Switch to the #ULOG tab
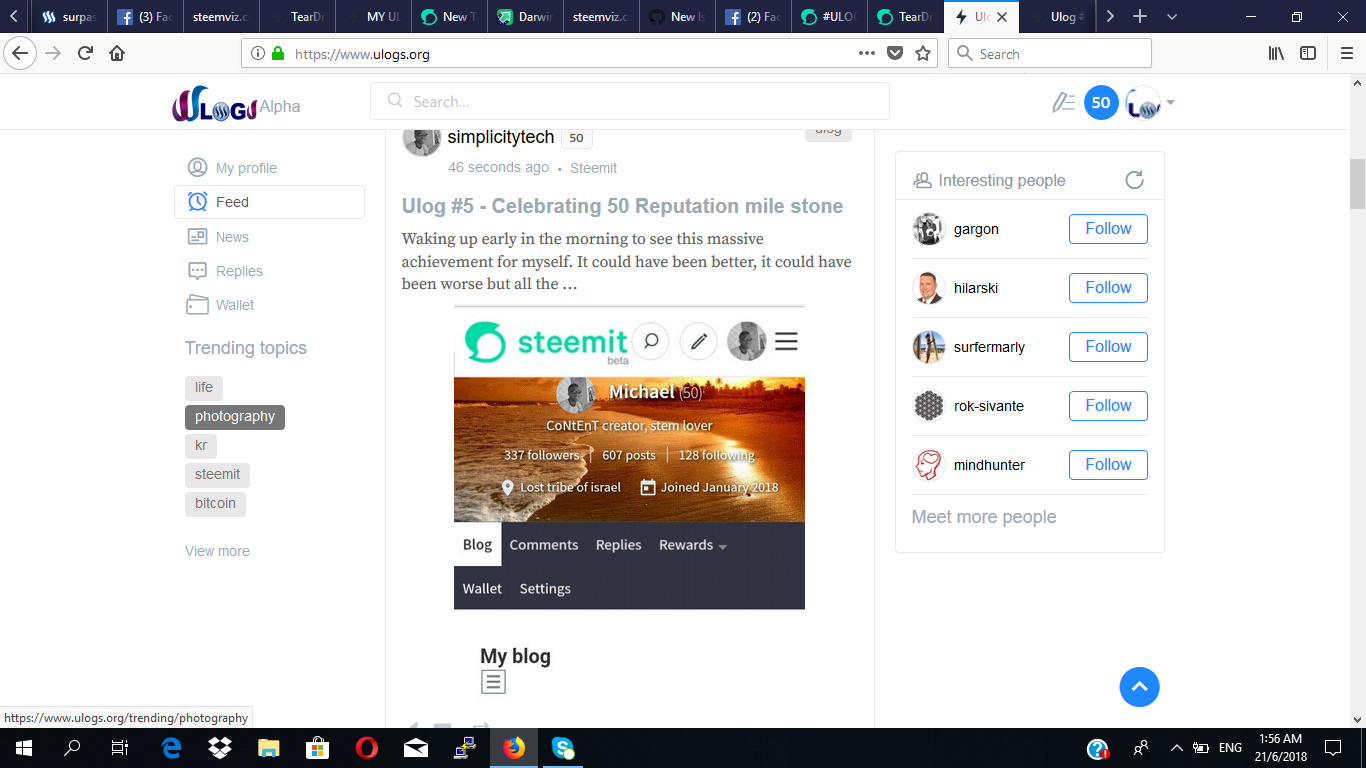Image resolution: width=1366 pixels, height=768 pixels. (x=828, y=17)
